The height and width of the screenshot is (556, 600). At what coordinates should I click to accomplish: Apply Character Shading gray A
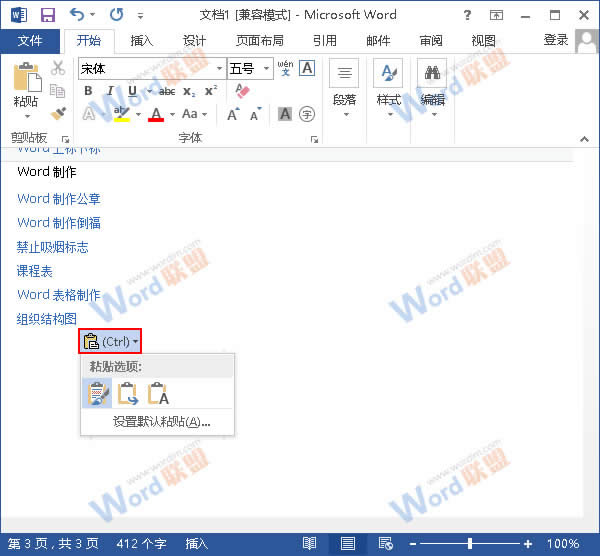[285, 114]
